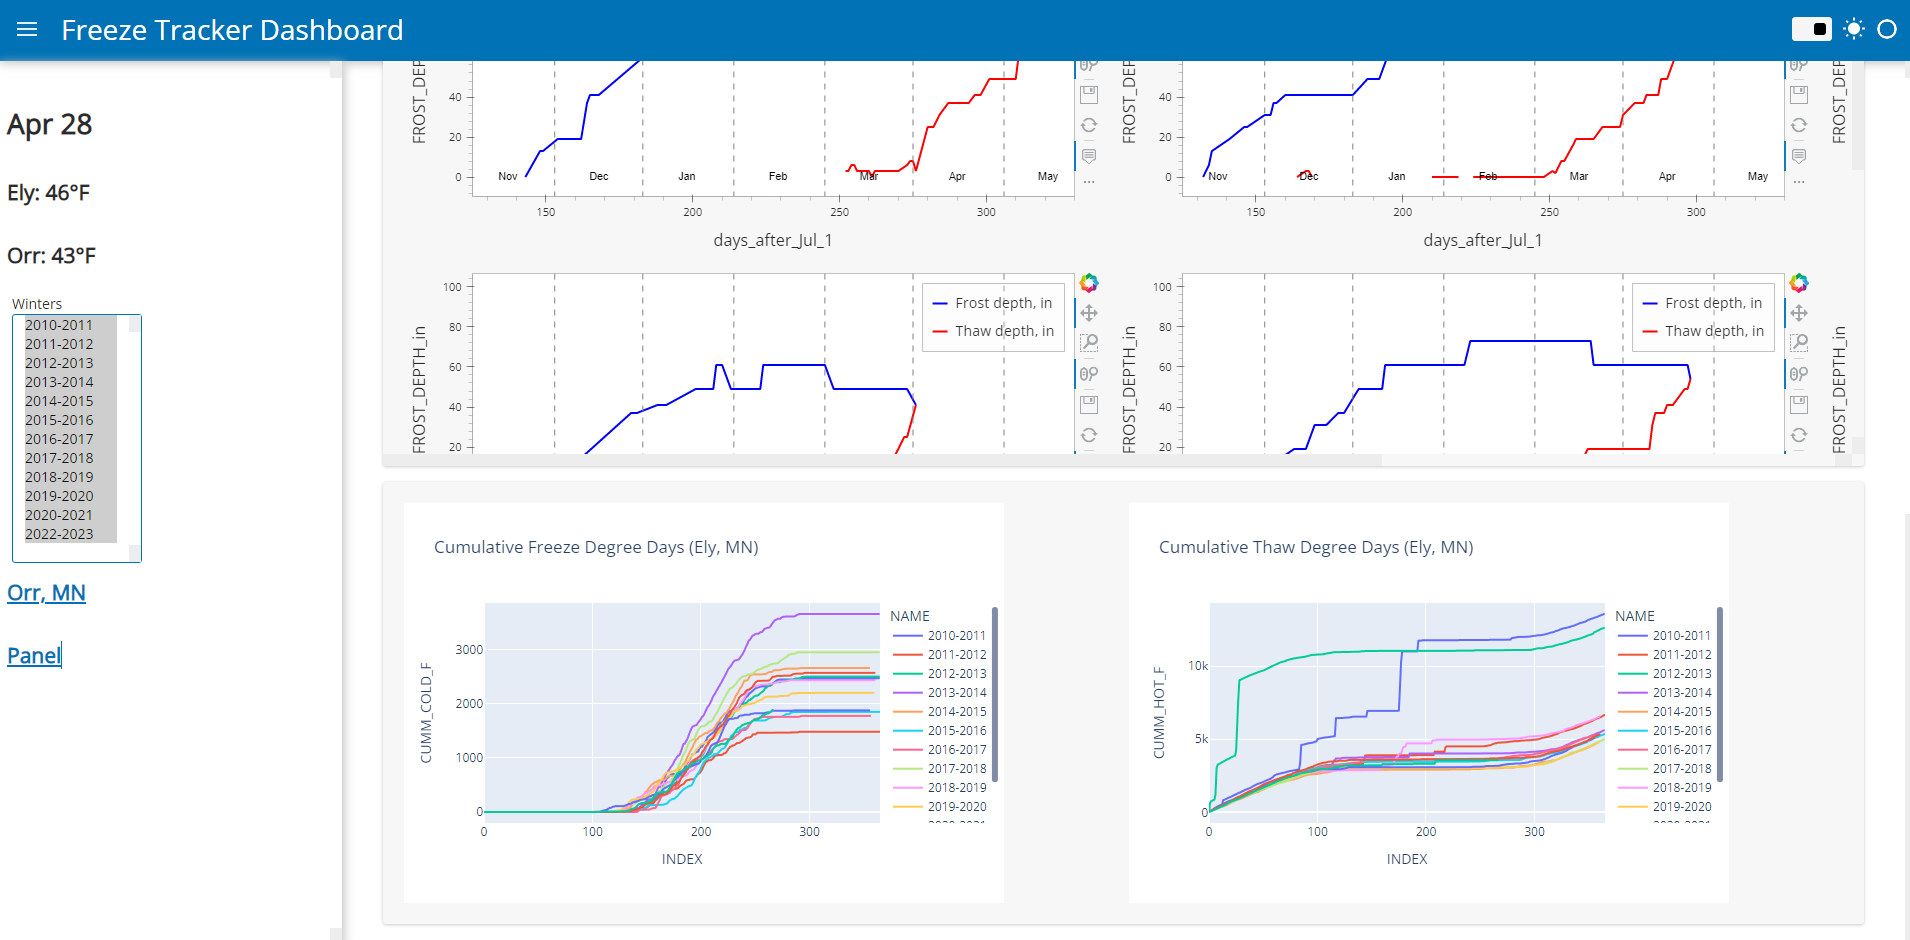This screenshot has width=1910, height=940.
Task: Toggle 2015-2016 trace in Freeze Degree Days legend
Action: coord(939,730)
